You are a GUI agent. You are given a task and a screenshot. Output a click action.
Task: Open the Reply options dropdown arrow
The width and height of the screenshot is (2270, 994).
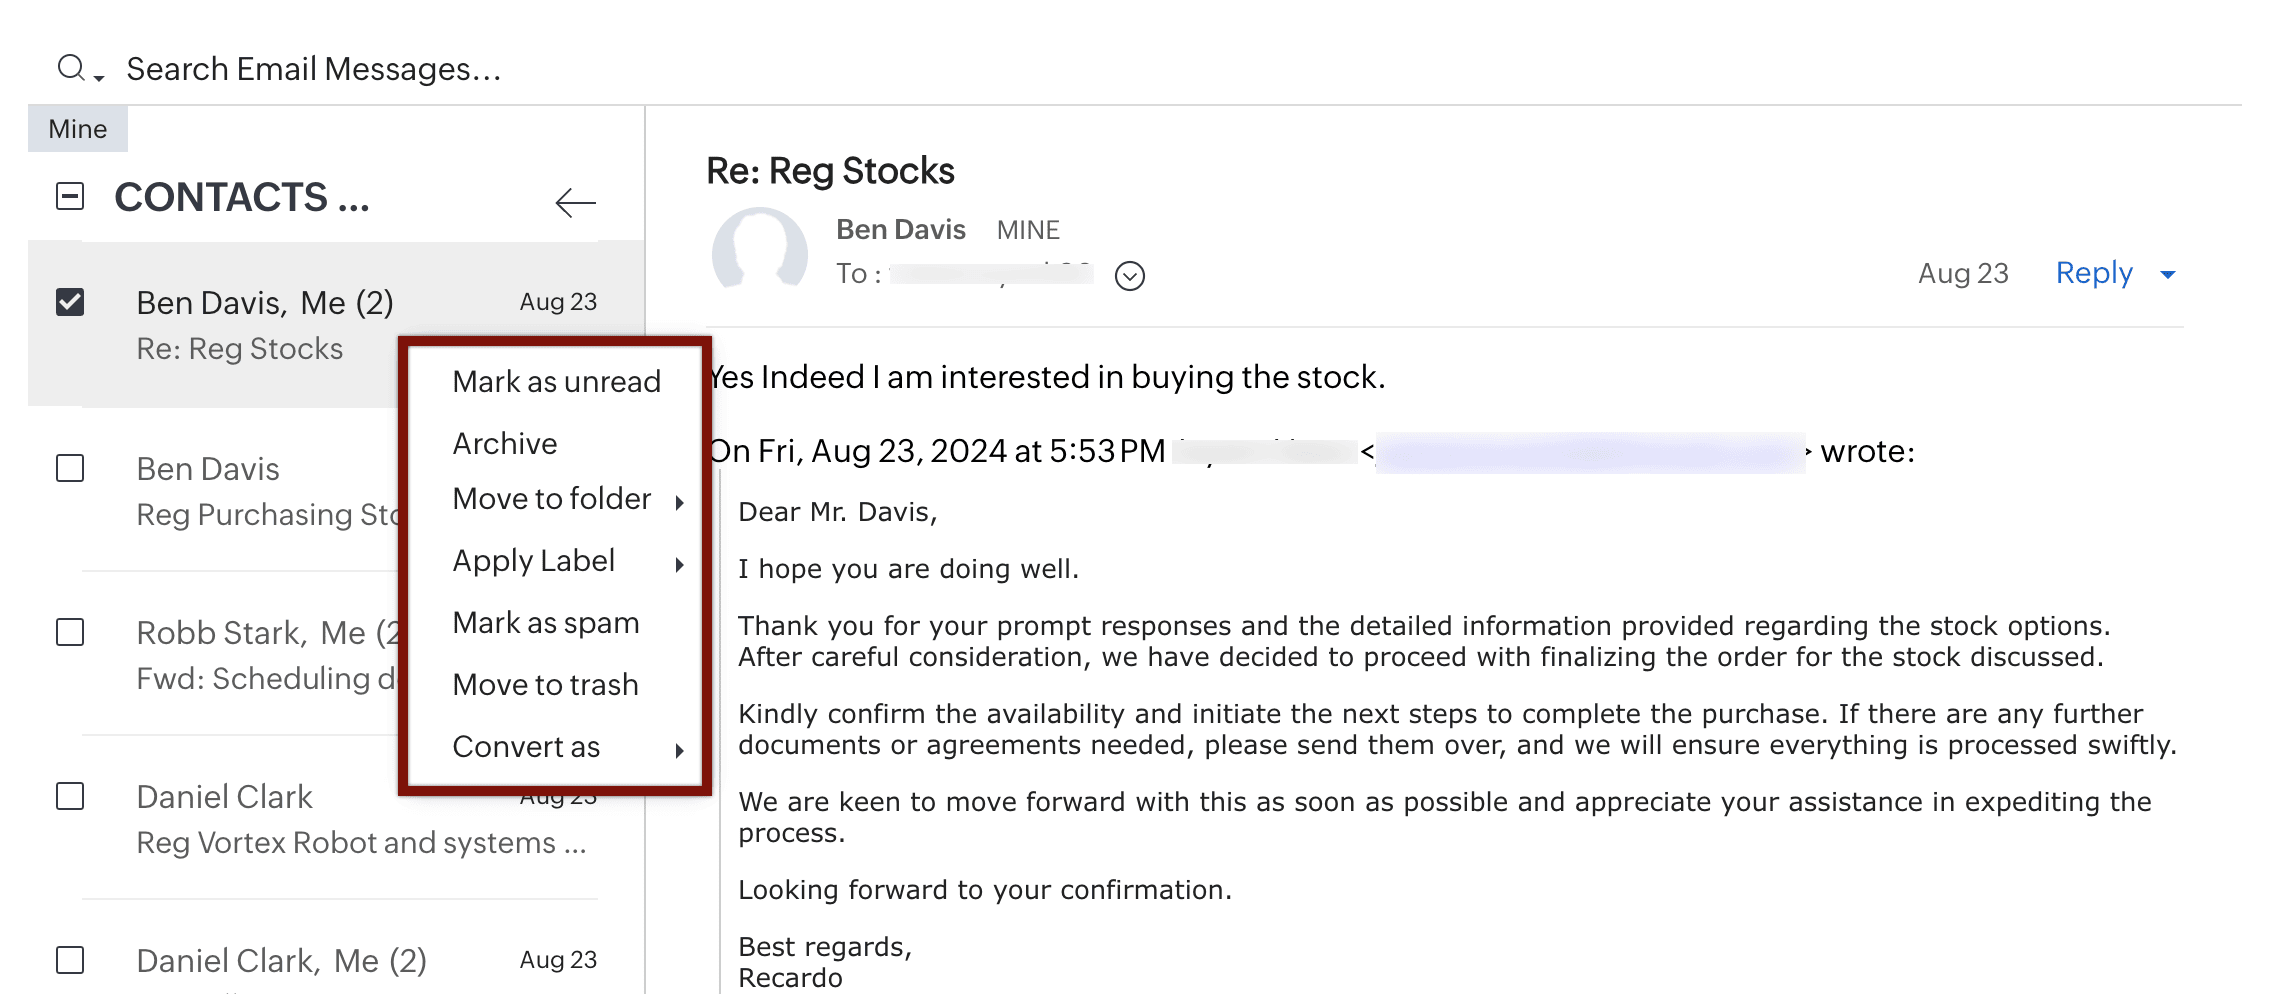(x=2168, y=275)
